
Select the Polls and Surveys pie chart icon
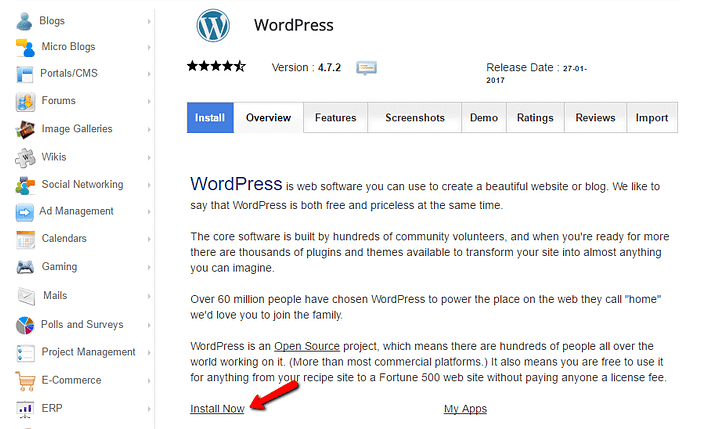tap(25, 325)
